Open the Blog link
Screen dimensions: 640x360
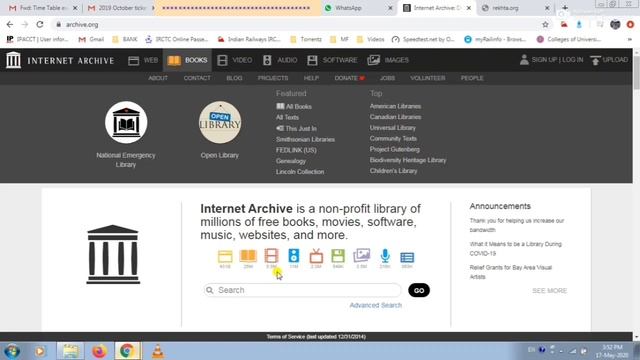pyautogui.click(x=234, y=78)
